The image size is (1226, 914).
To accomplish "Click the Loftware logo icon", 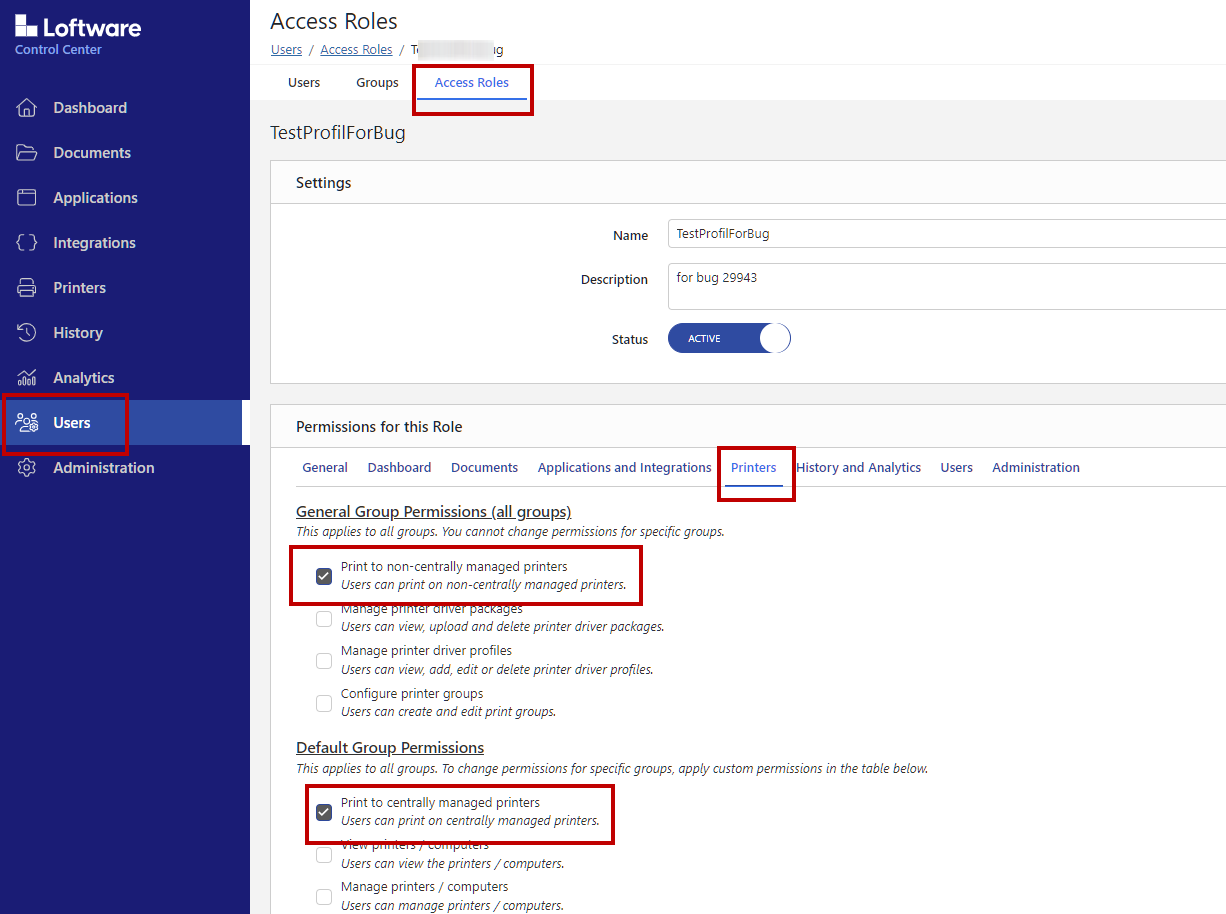I will (x=26, y=27).
